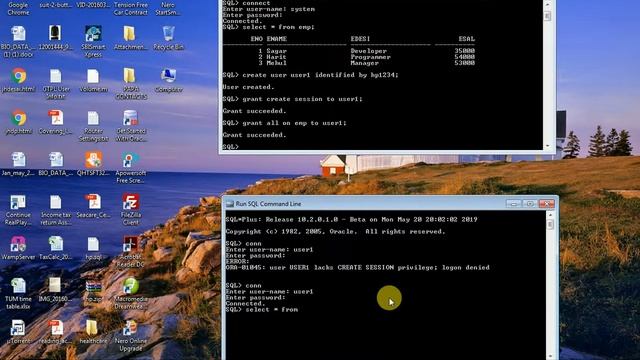640x360 pixels.
Task: Click 'grant all on emp to user1;' line
Action: pos(284,123)
